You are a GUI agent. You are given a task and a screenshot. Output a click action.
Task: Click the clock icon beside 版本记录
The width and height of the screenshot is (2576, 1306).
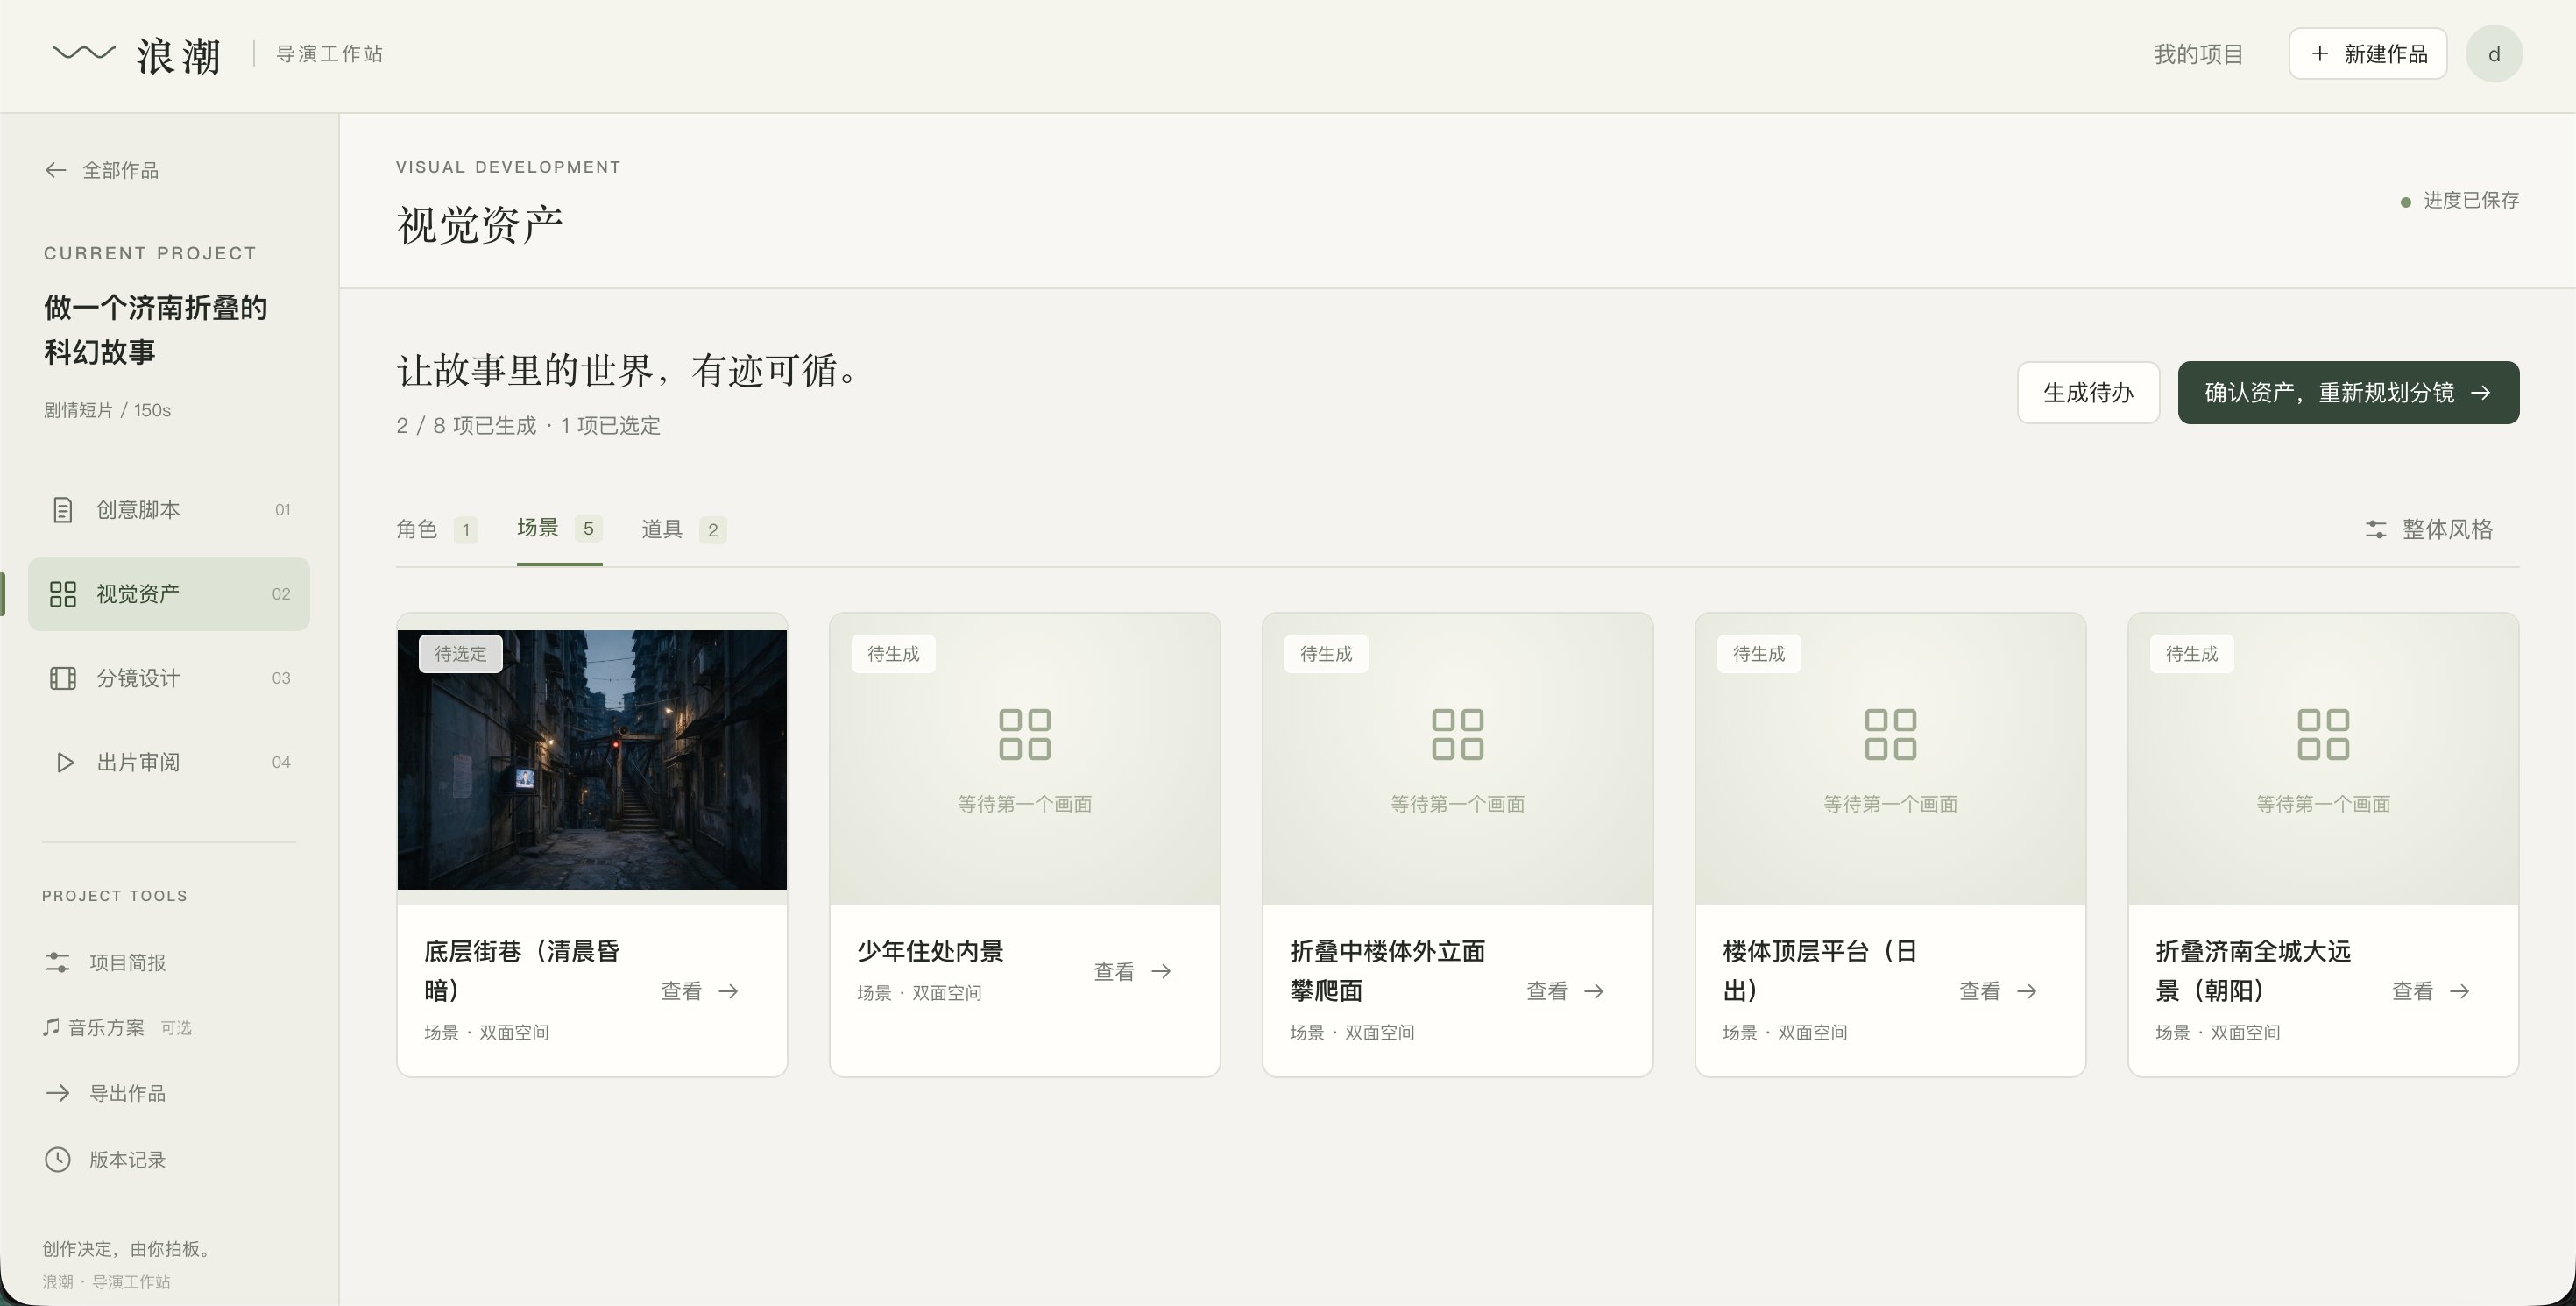[x=58, y=1159]
